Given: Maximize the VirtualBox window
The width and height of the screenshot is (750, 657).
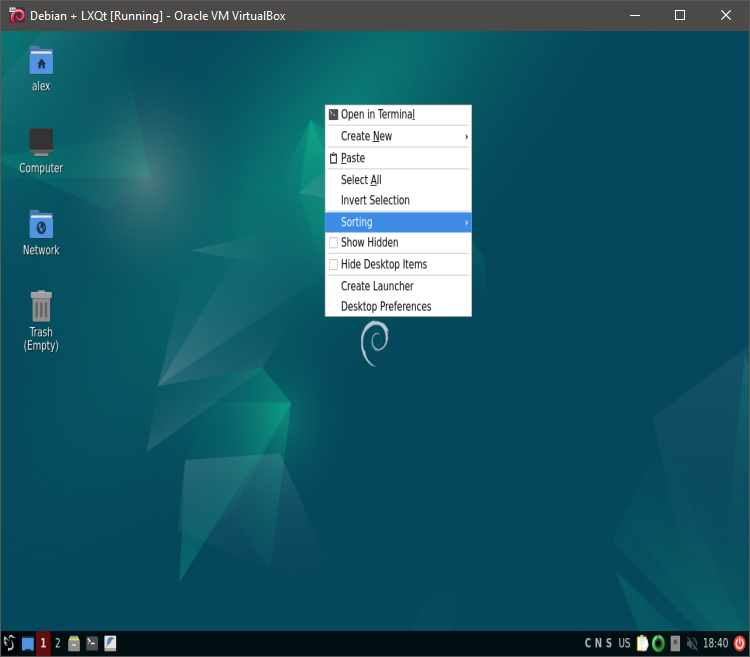Looking at the screenshot, I should point(680,16).
